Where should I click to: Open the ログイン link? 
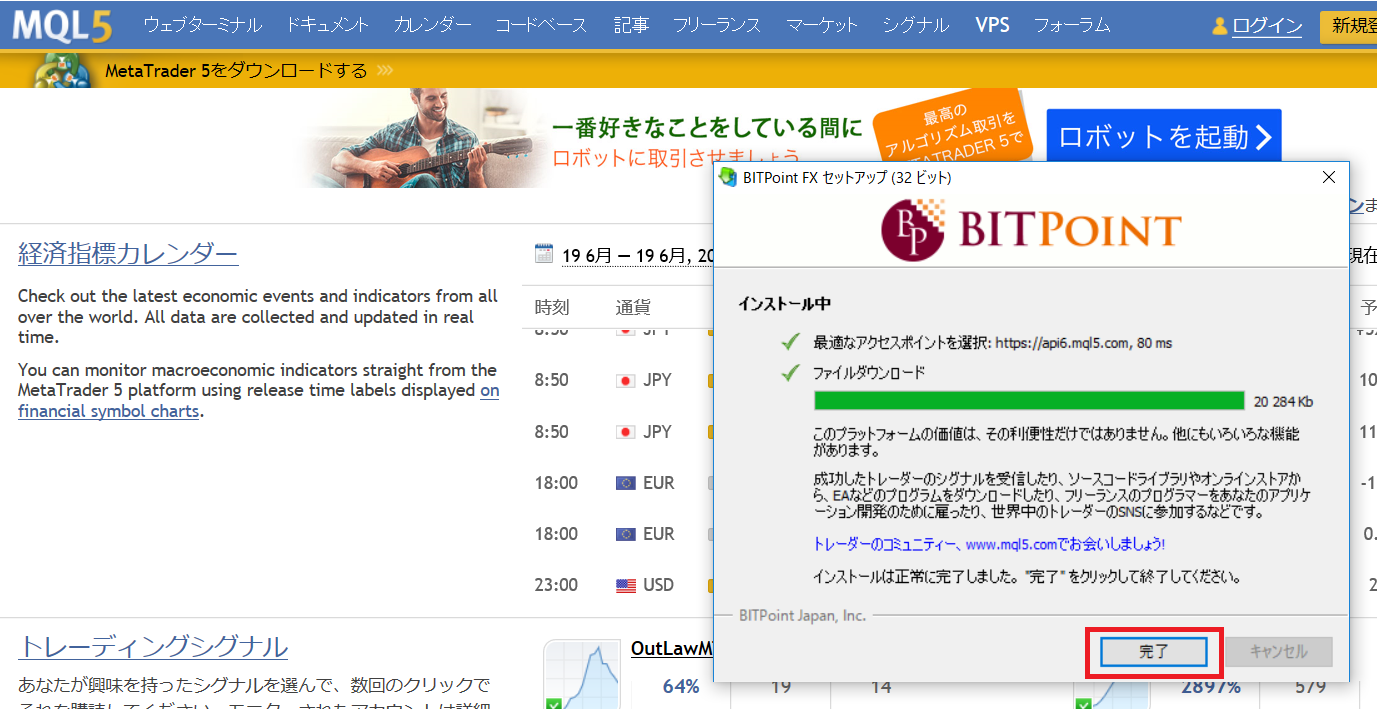pyautogui.click(x=1267, y=26)
